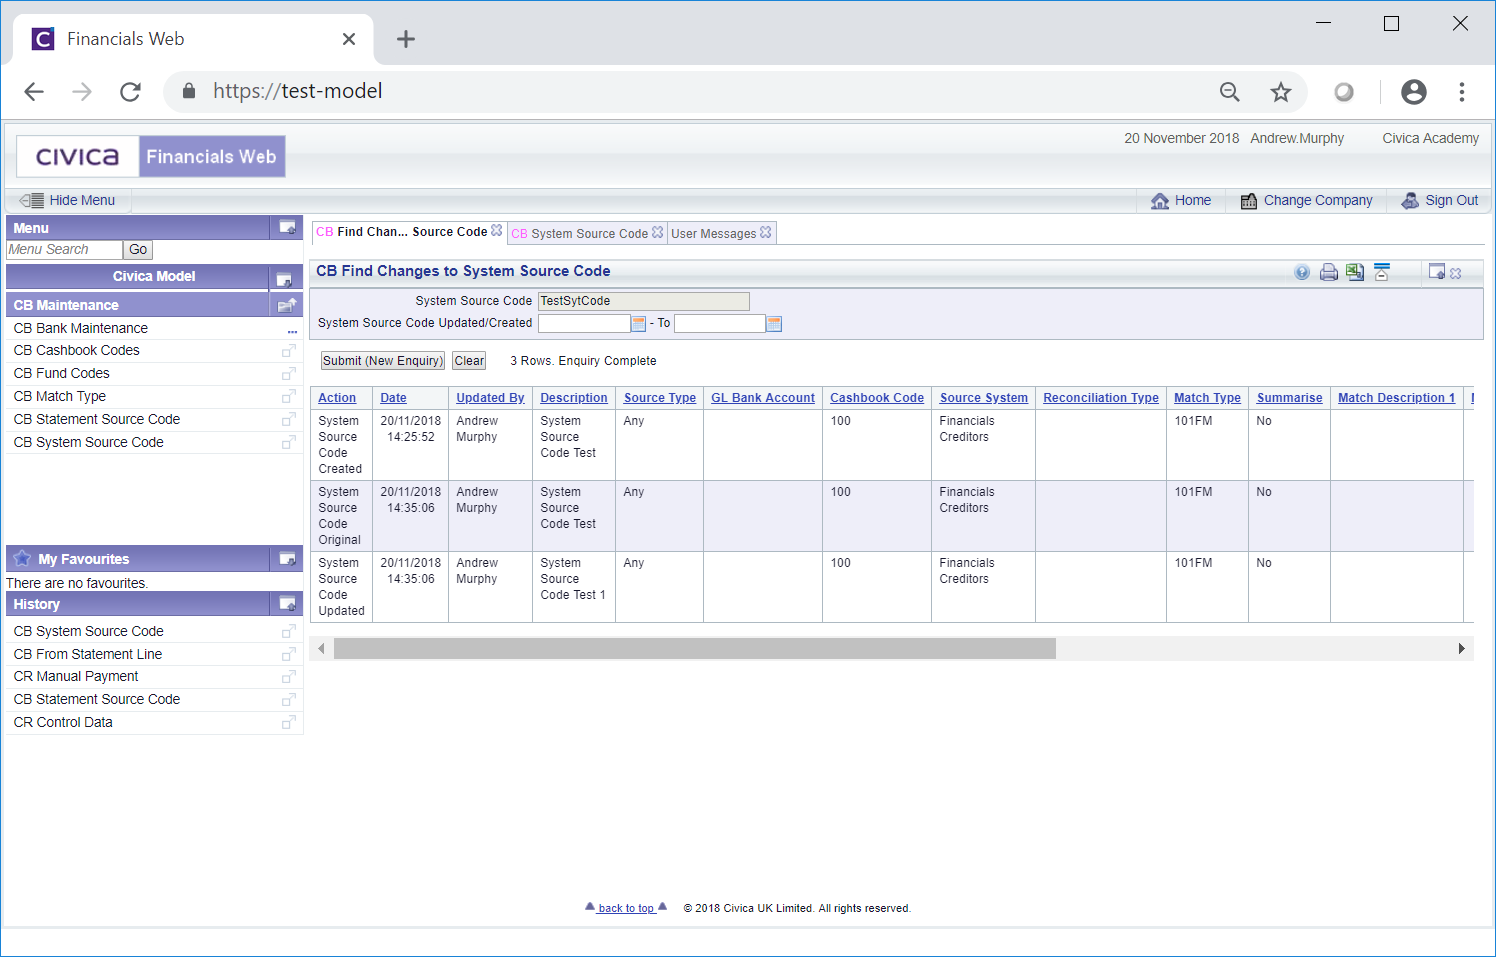Screen dimensions: 1496x957
Task: Click the Change Company icon
Action: coord(1249,201)
